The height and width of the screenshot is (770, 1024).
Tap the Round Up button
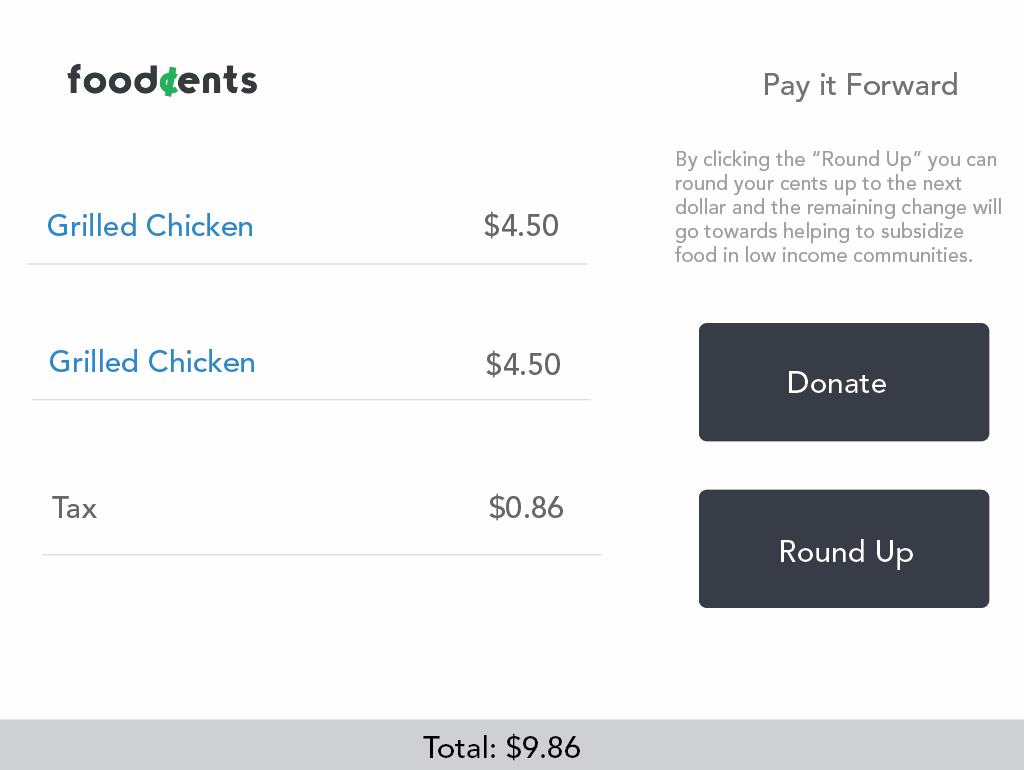pyautogui.click(x=844, y=549)
